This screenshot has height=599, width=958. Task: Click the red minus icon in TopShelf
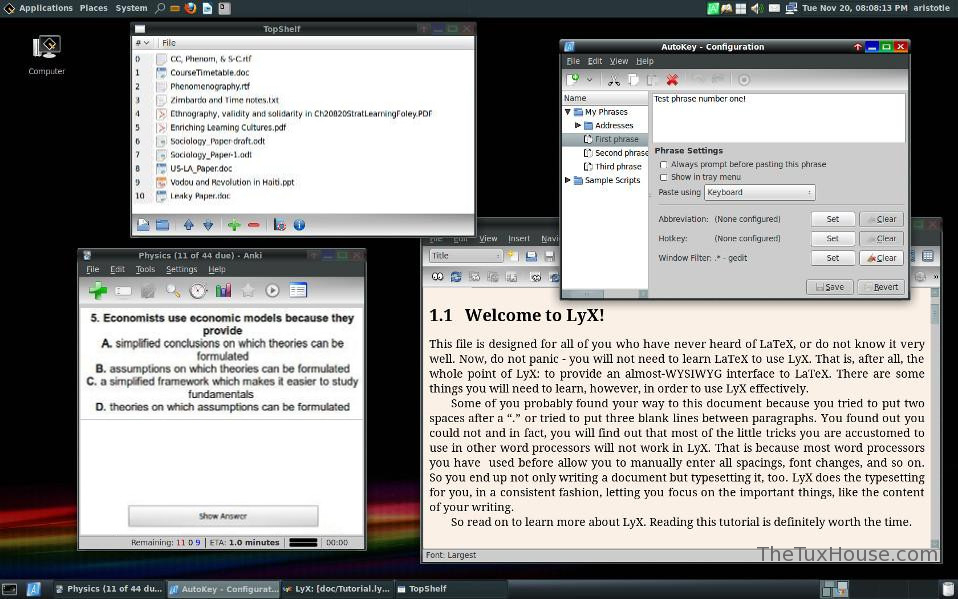point(254,225)
